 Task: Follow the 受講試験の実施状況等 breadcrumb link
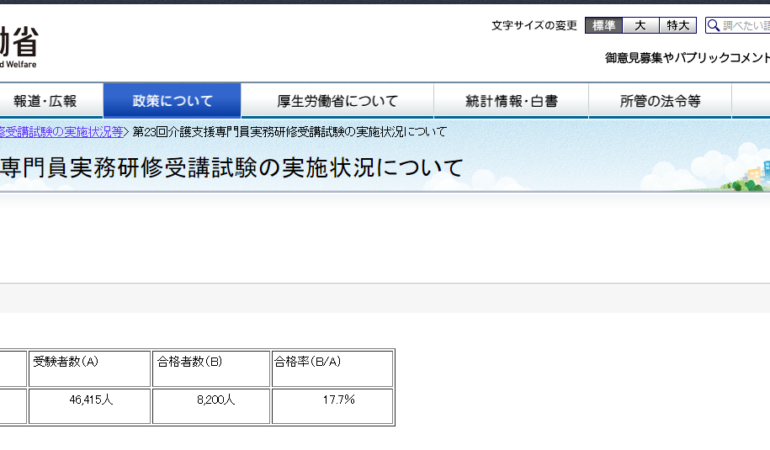click(61, 132)
